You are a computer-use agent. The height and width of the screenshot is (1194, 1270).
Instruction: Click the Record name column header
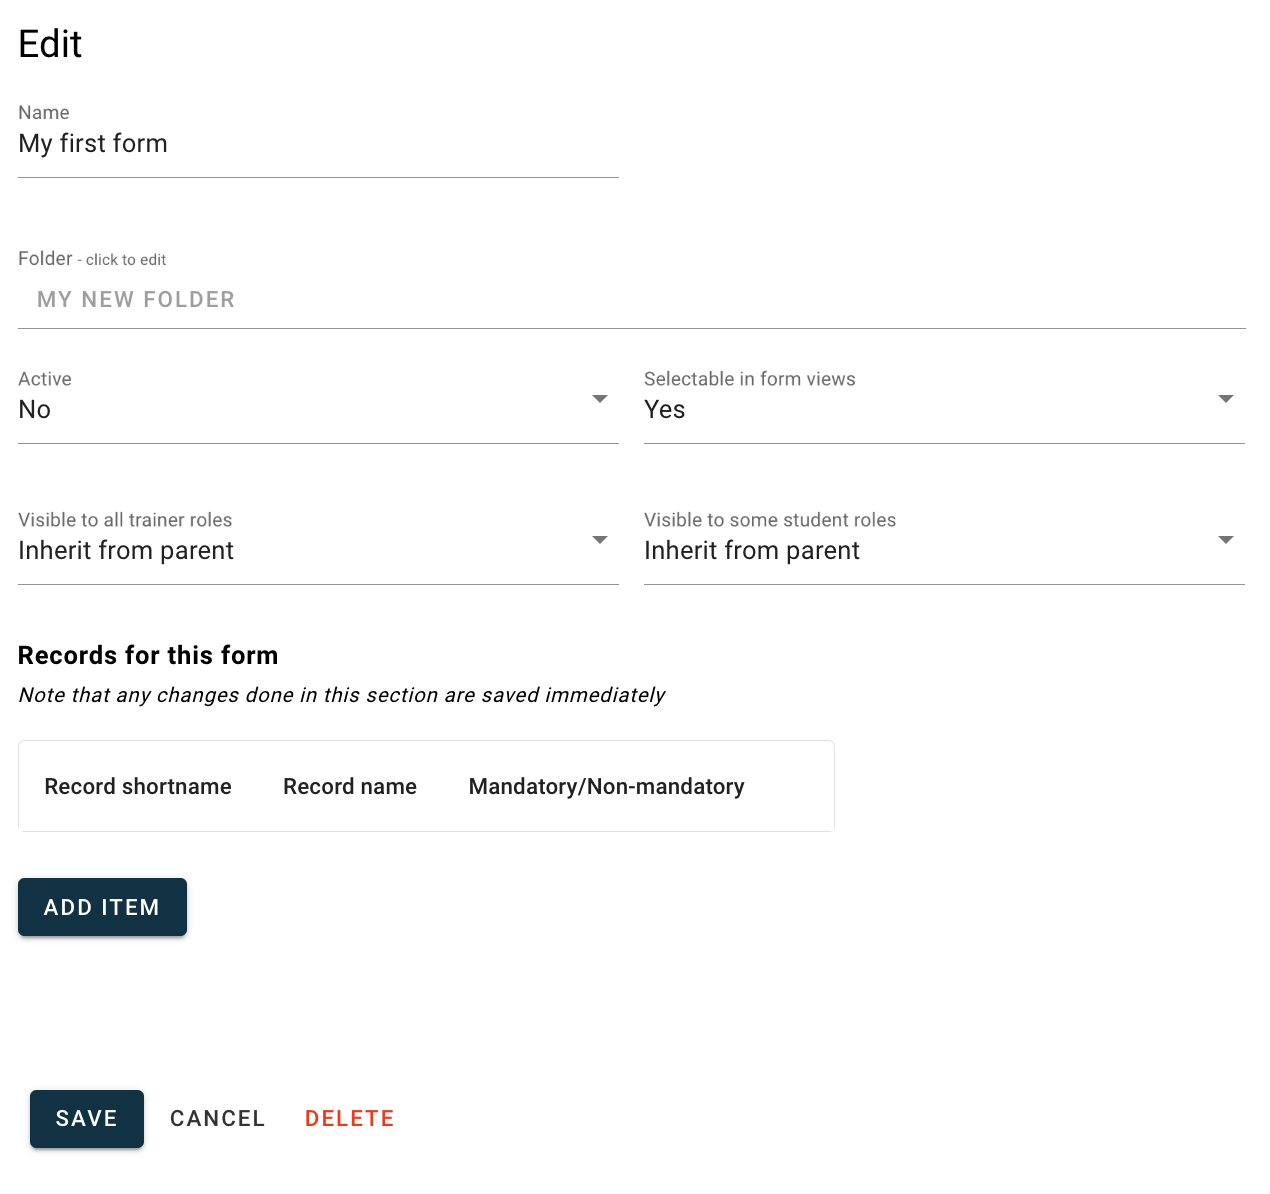(x=350, y=787)
